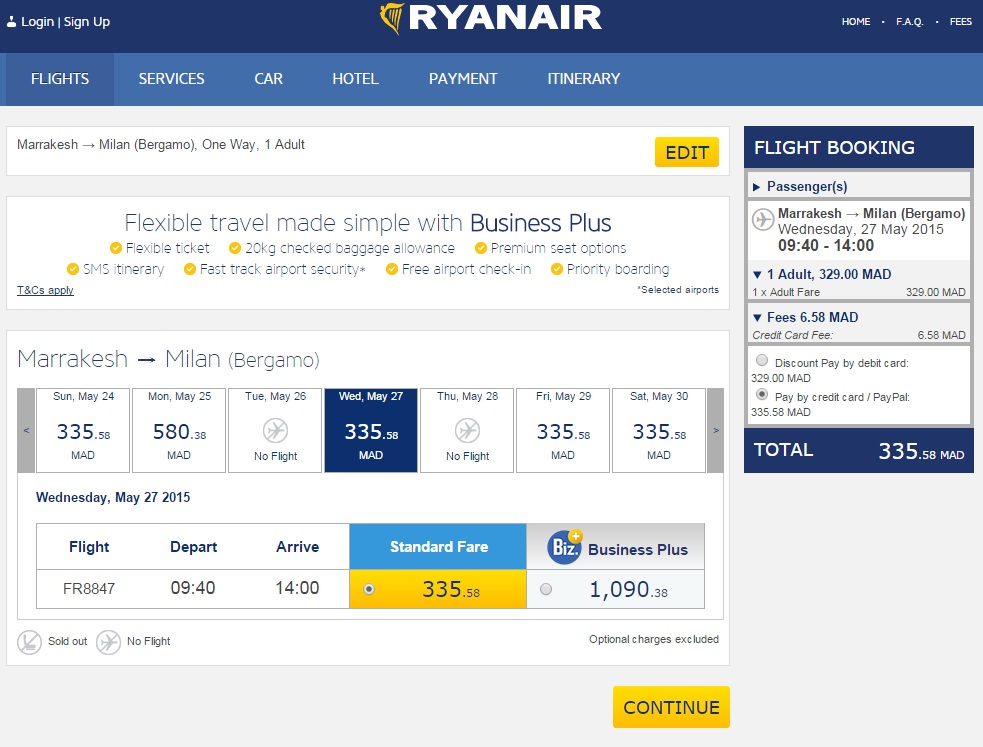
Task: Open the ITINERARY tab
Action: coord(584,79)
